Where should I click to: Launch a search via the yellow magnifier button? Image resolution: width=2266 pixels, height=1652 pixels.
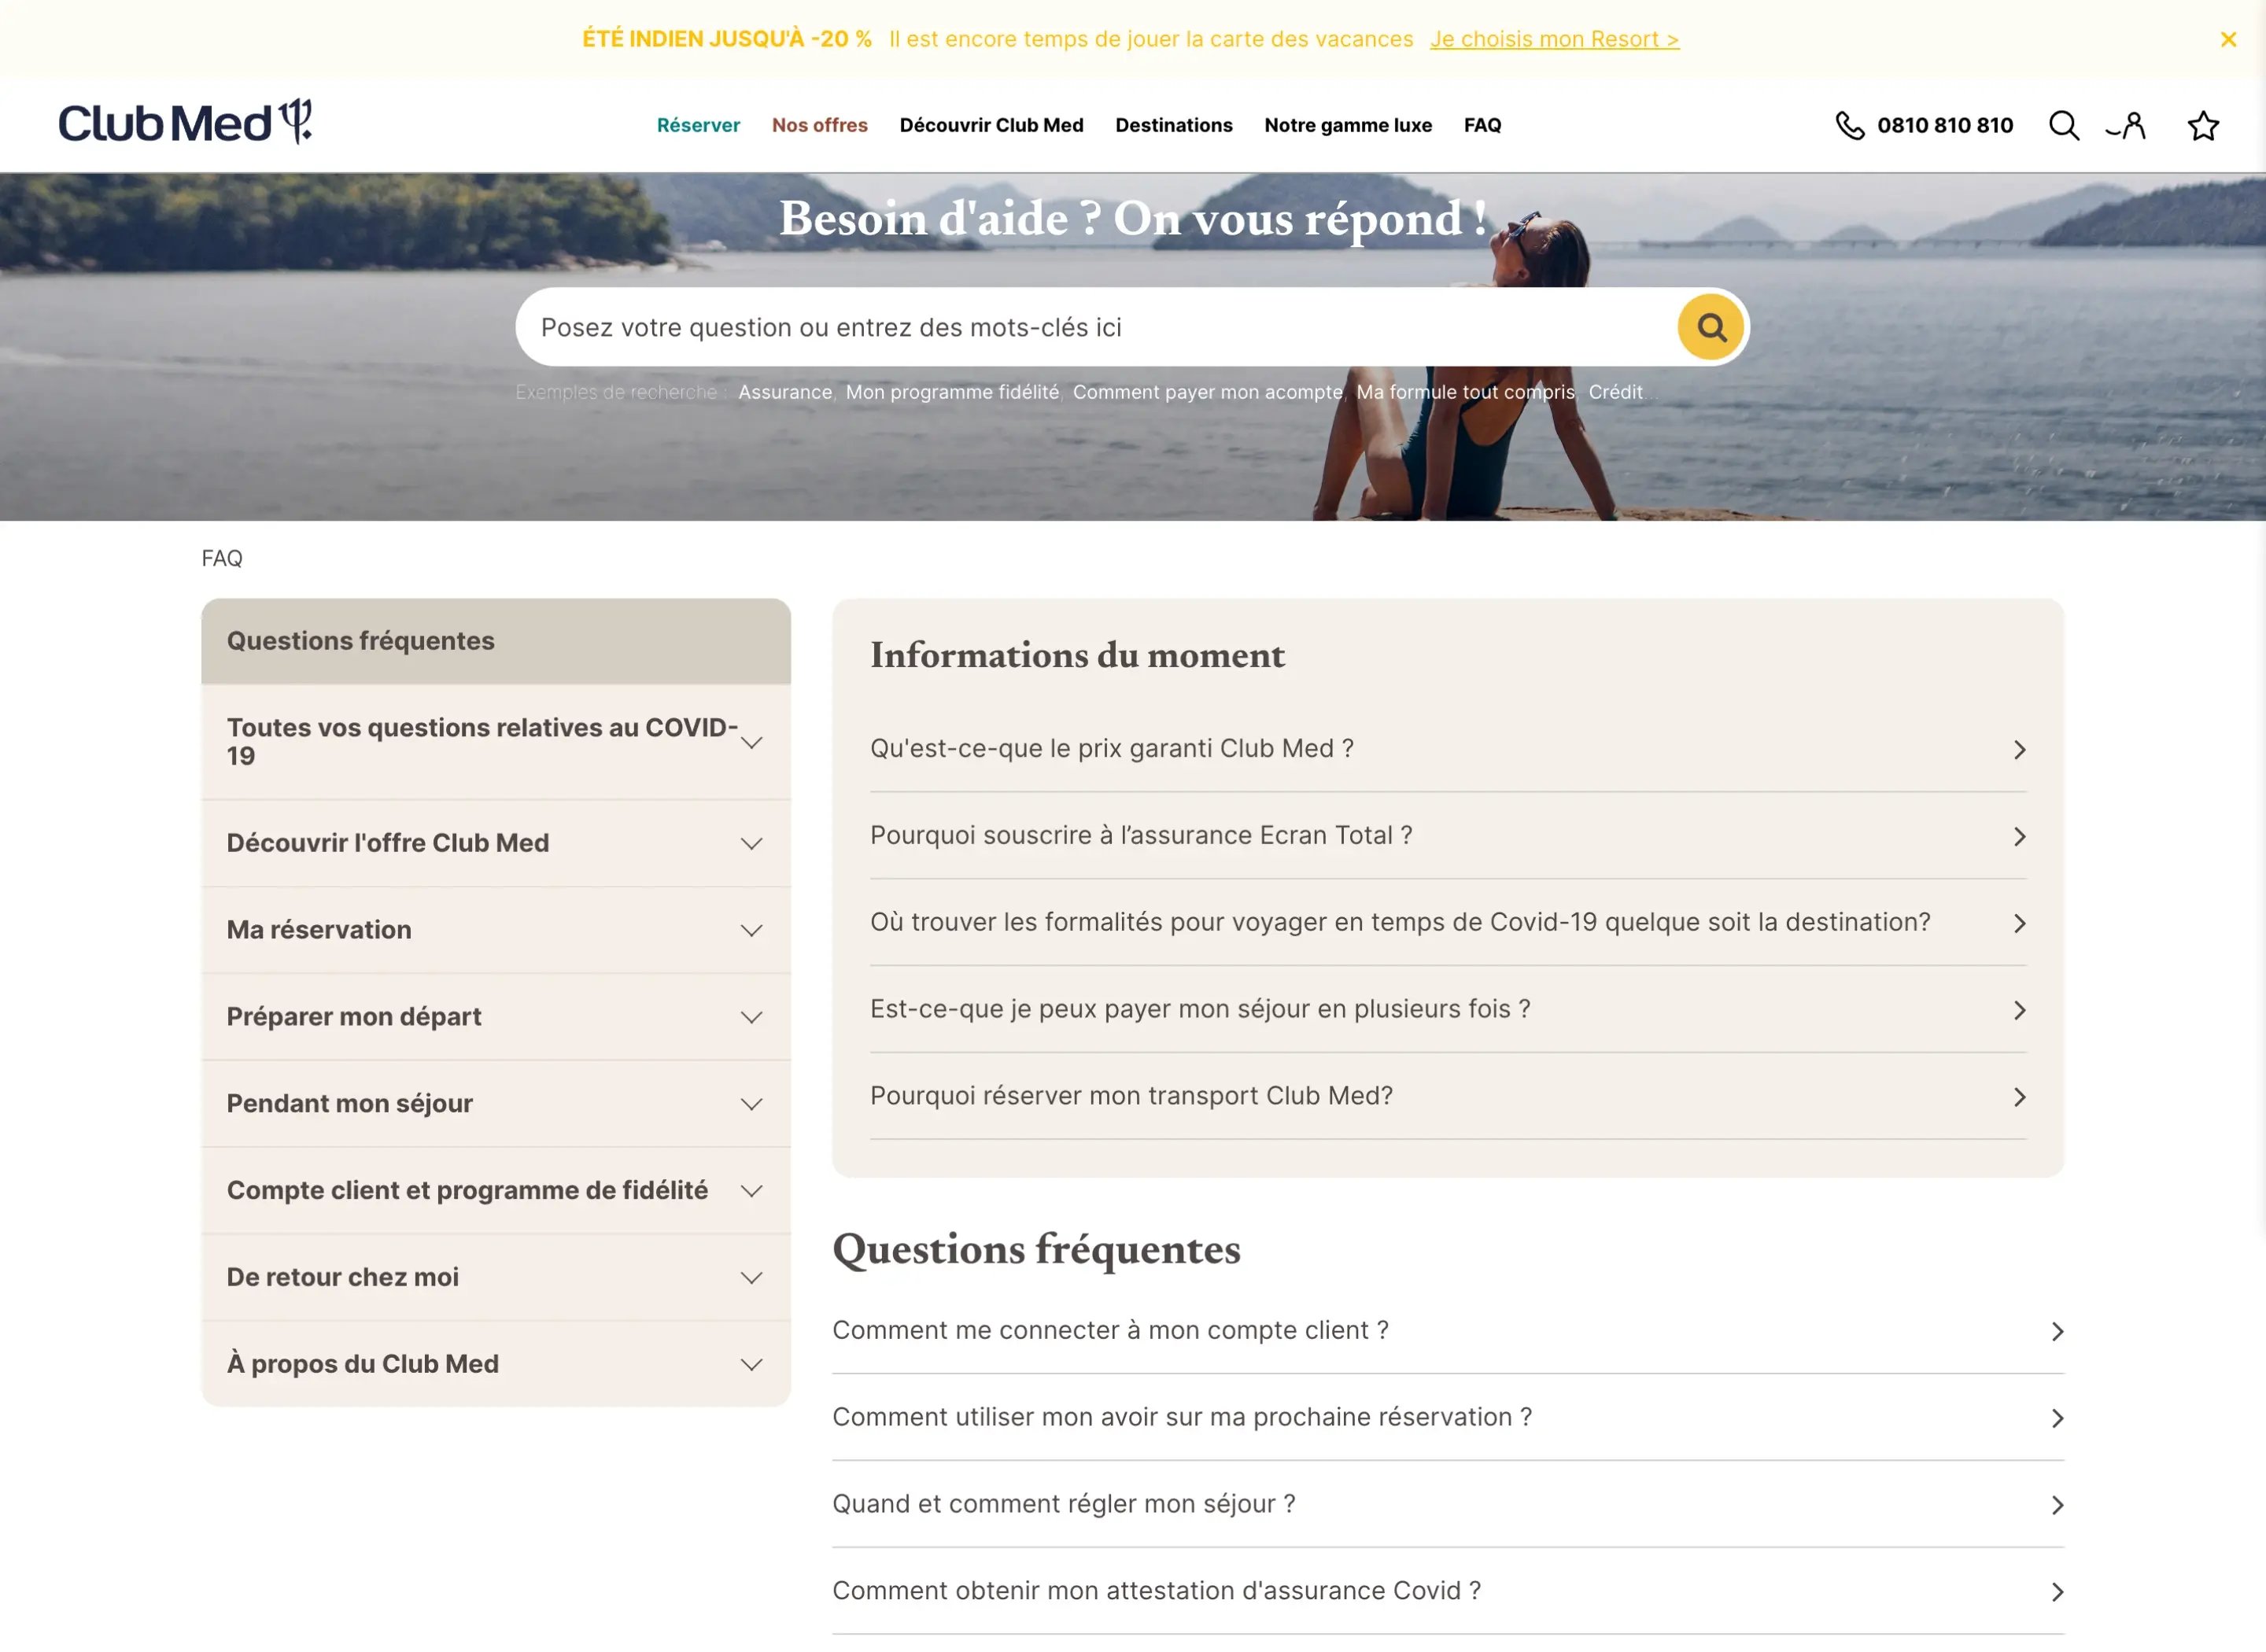click(1709, 326)
